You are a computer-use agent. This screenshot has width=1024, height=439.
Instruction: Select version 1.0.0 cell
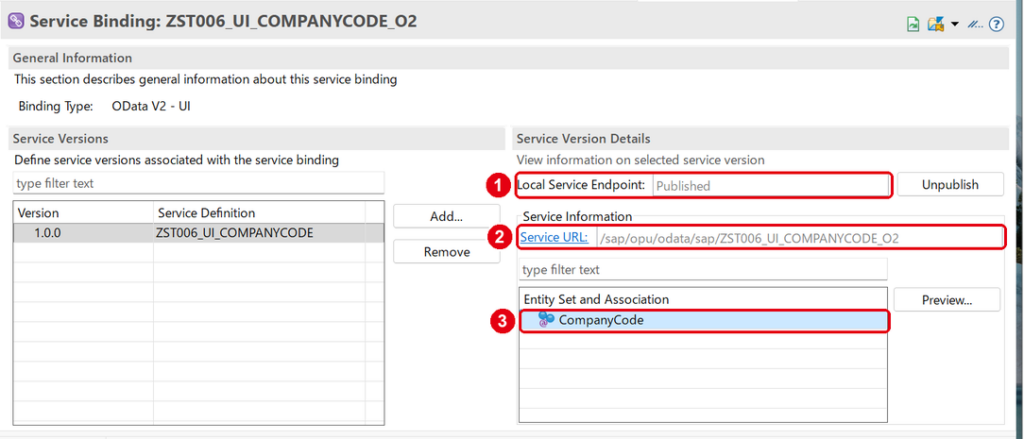click(x=84, y=233)
